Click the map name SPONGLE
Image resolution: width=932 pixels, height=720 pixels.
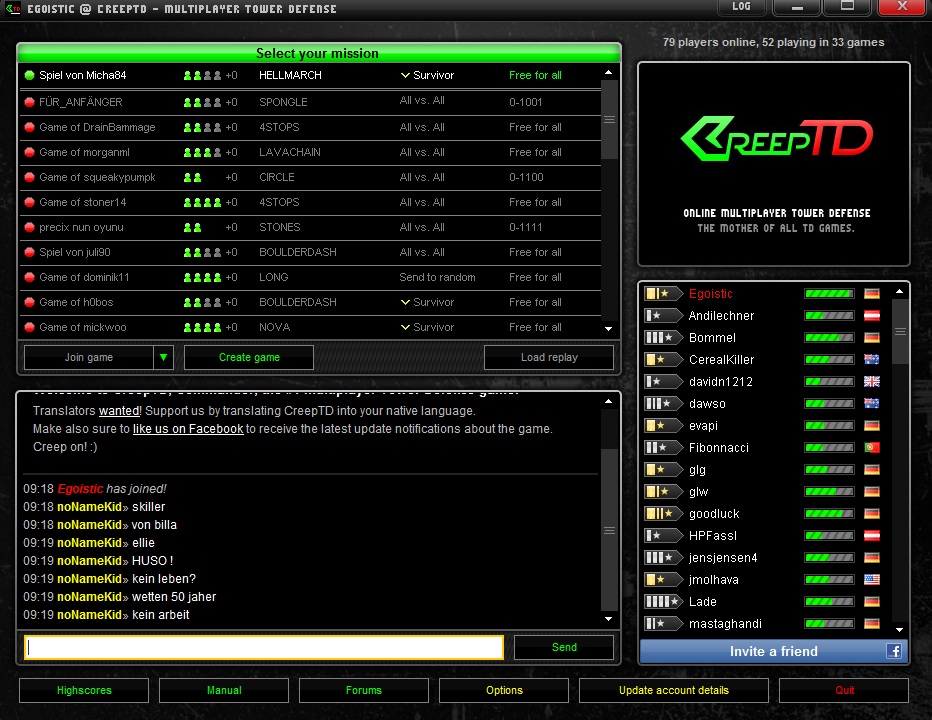pos(283,102)
